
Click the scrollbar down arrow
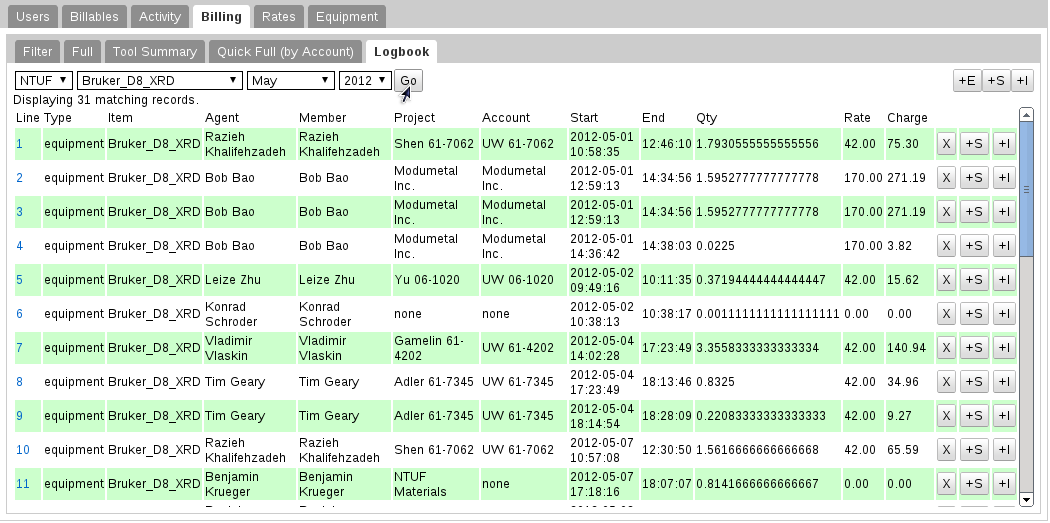tap(1026, 499)
